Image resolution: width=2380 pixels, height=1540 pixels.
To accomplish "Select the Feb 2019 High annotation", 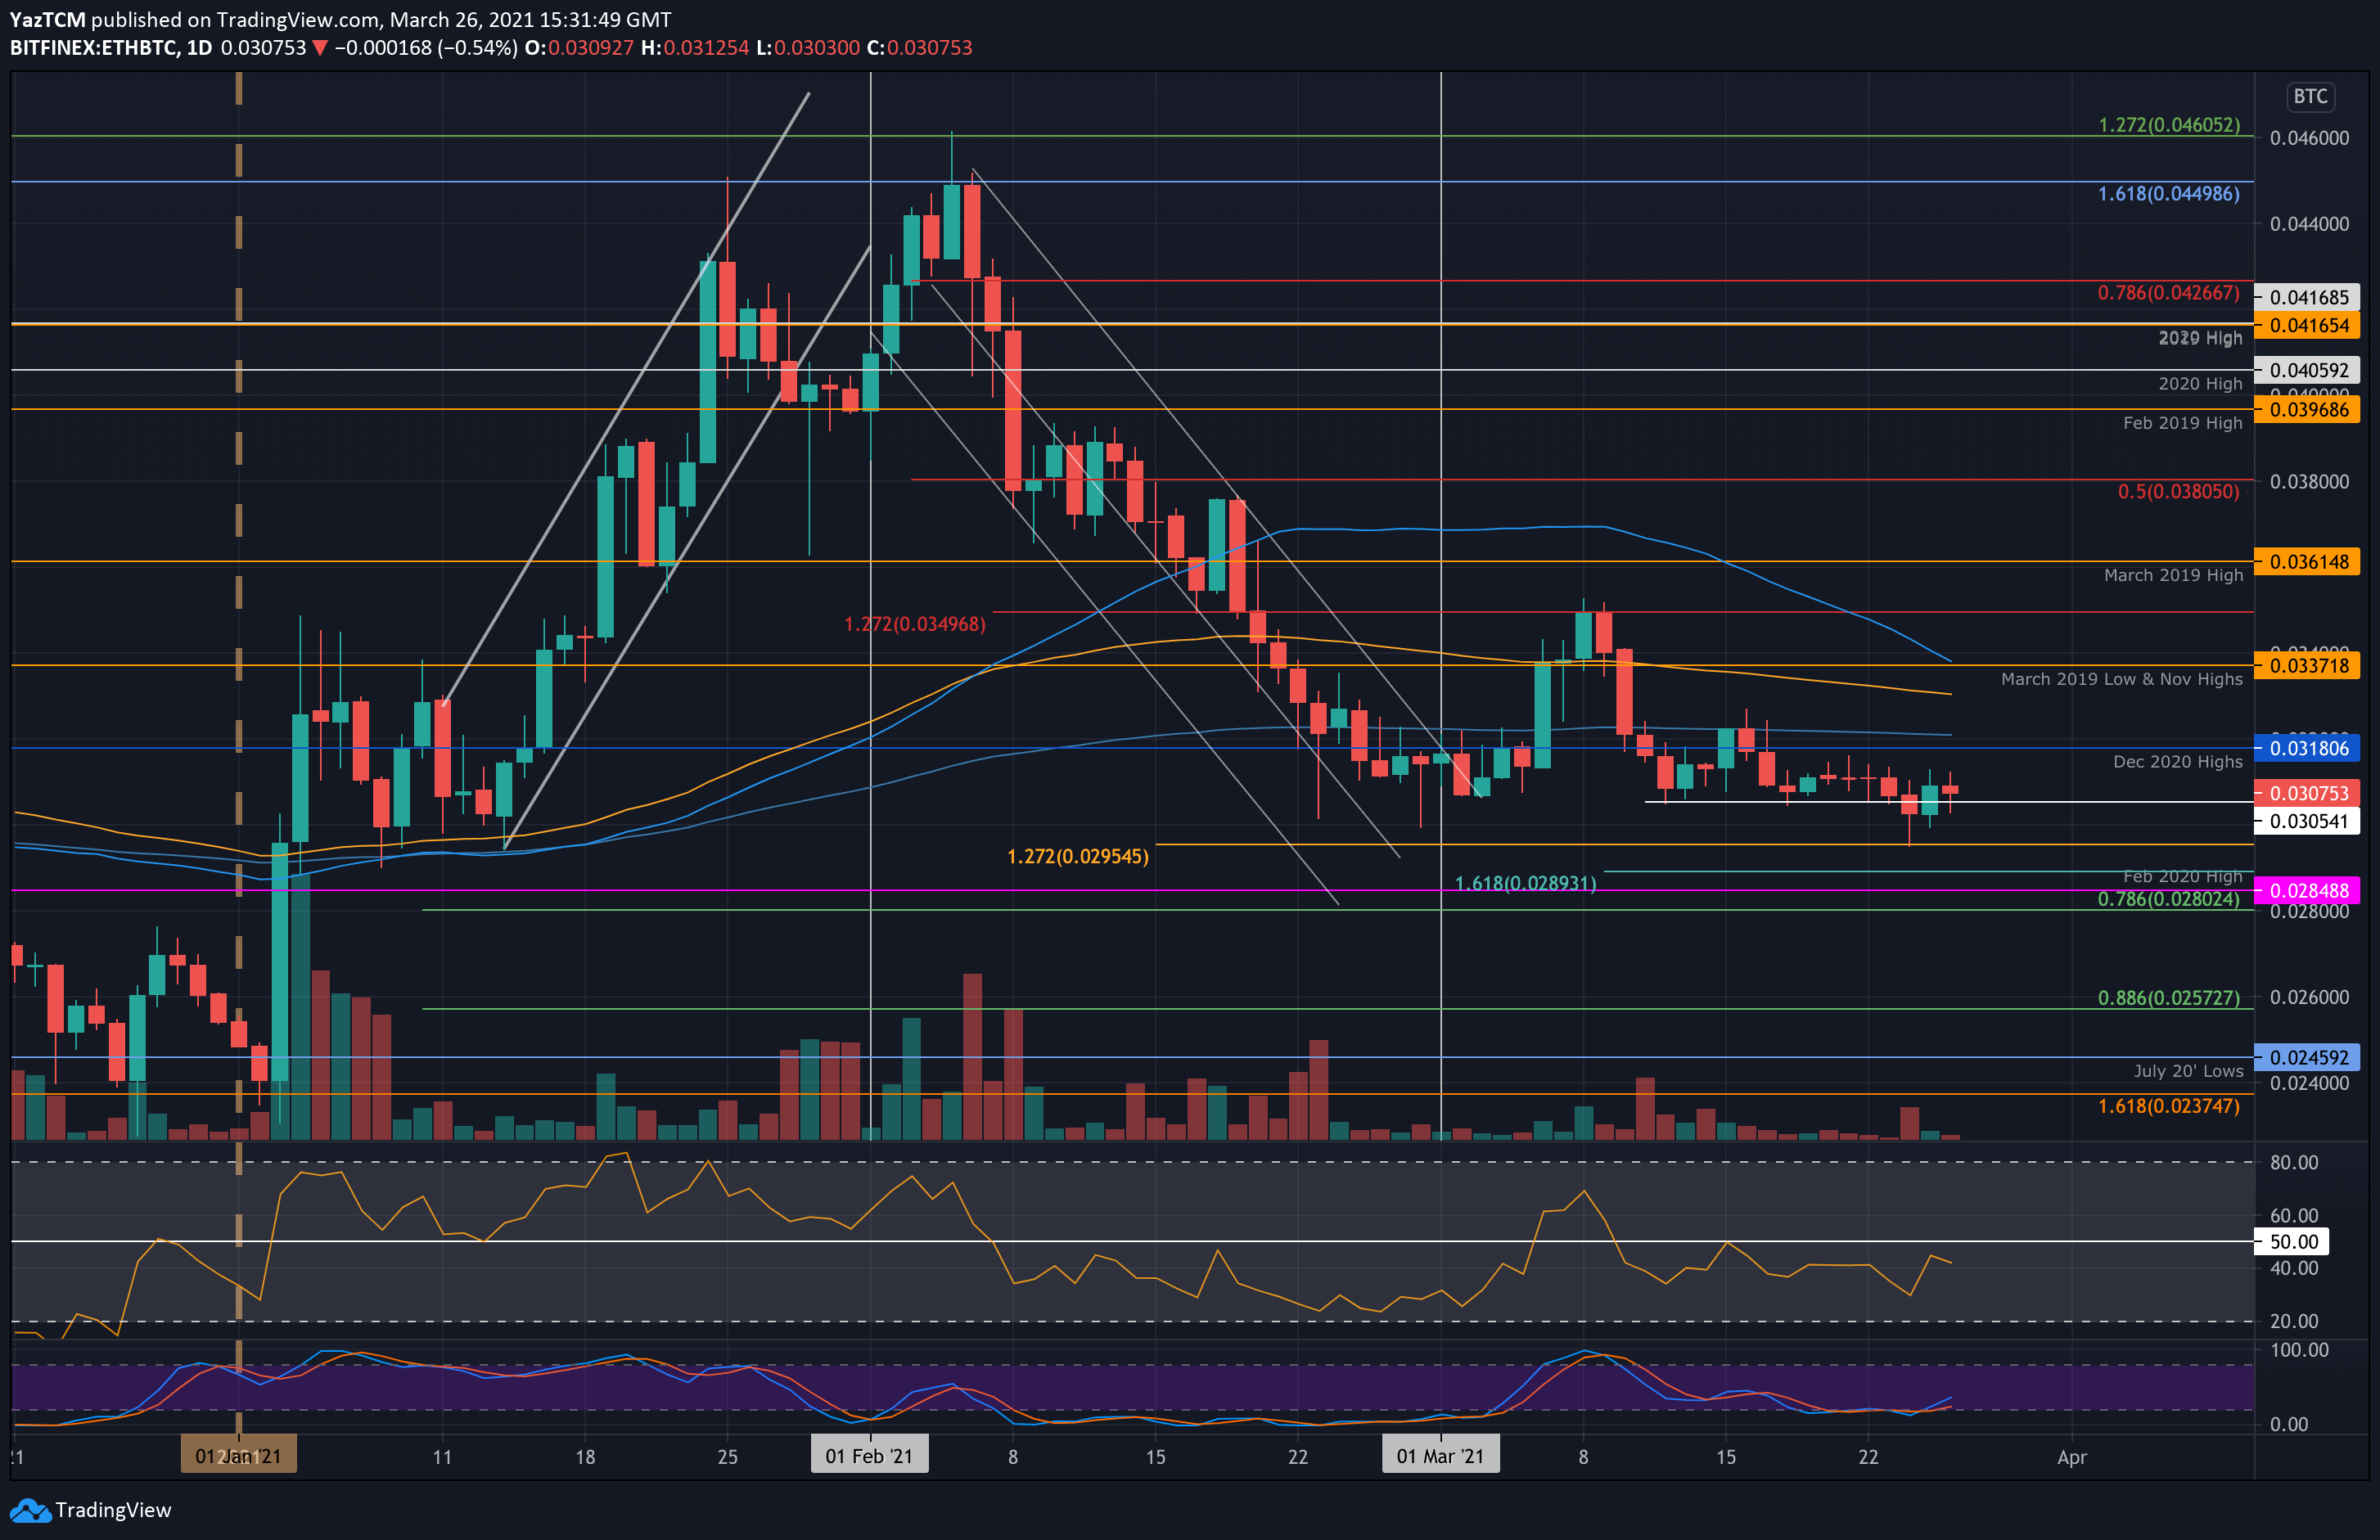I will pyautogui.click(x=2182, y=423).
